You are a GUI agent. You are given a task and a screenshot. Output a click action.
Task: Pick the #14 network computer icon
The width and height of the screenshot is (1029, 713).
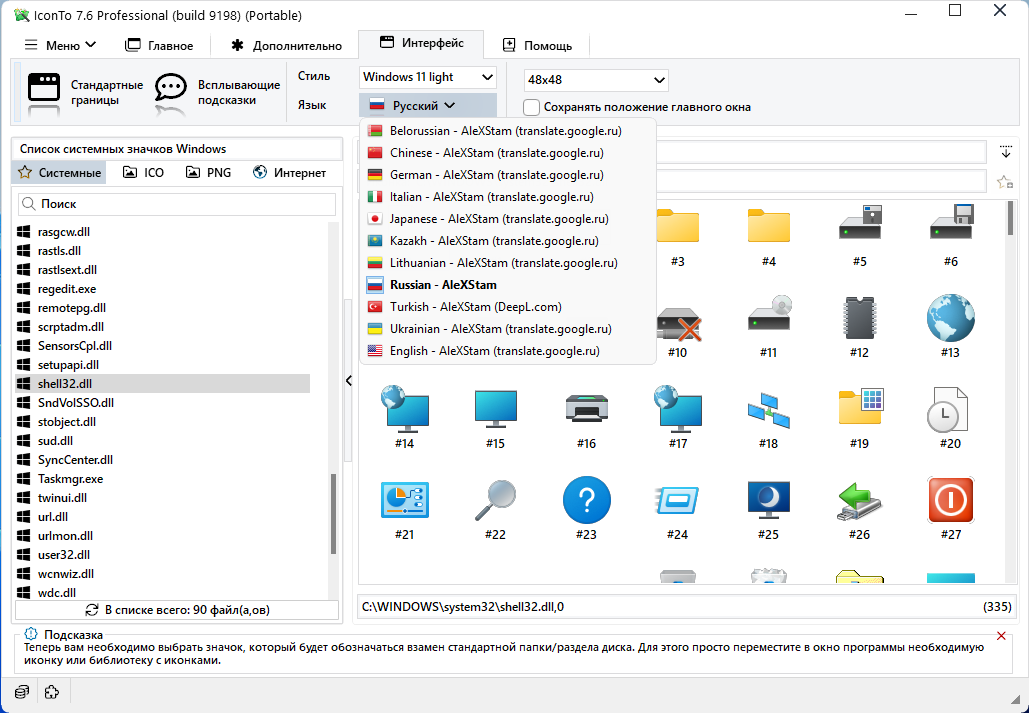(x=404, y=408)
